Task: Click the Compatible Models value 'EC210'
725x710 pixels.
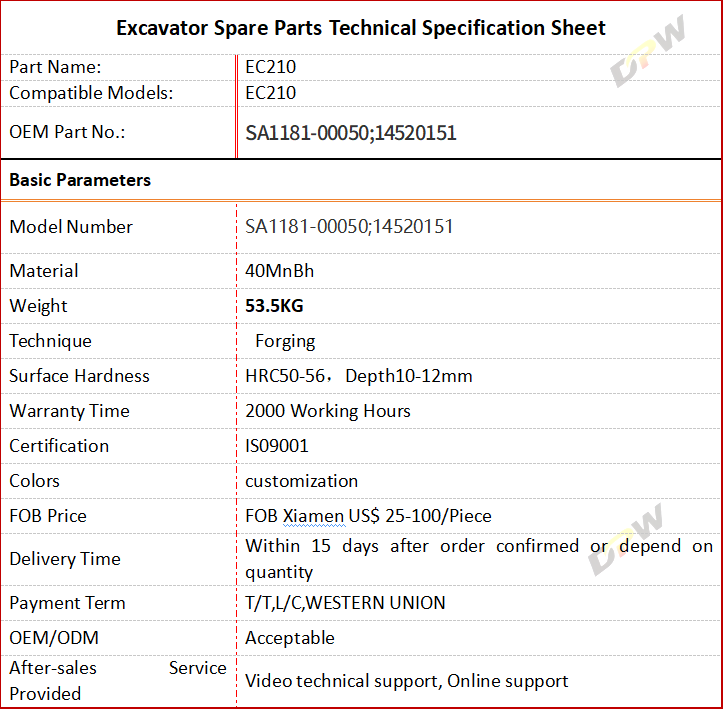Action: [270, 93]
